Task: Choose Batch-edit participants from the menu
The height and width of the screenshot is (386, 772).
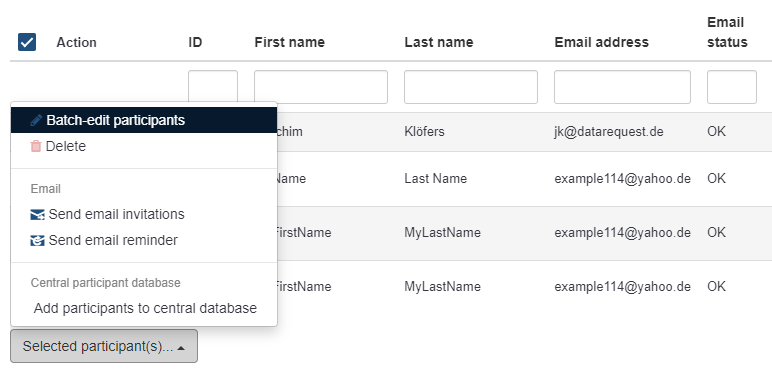Action: tap(144, 120)
